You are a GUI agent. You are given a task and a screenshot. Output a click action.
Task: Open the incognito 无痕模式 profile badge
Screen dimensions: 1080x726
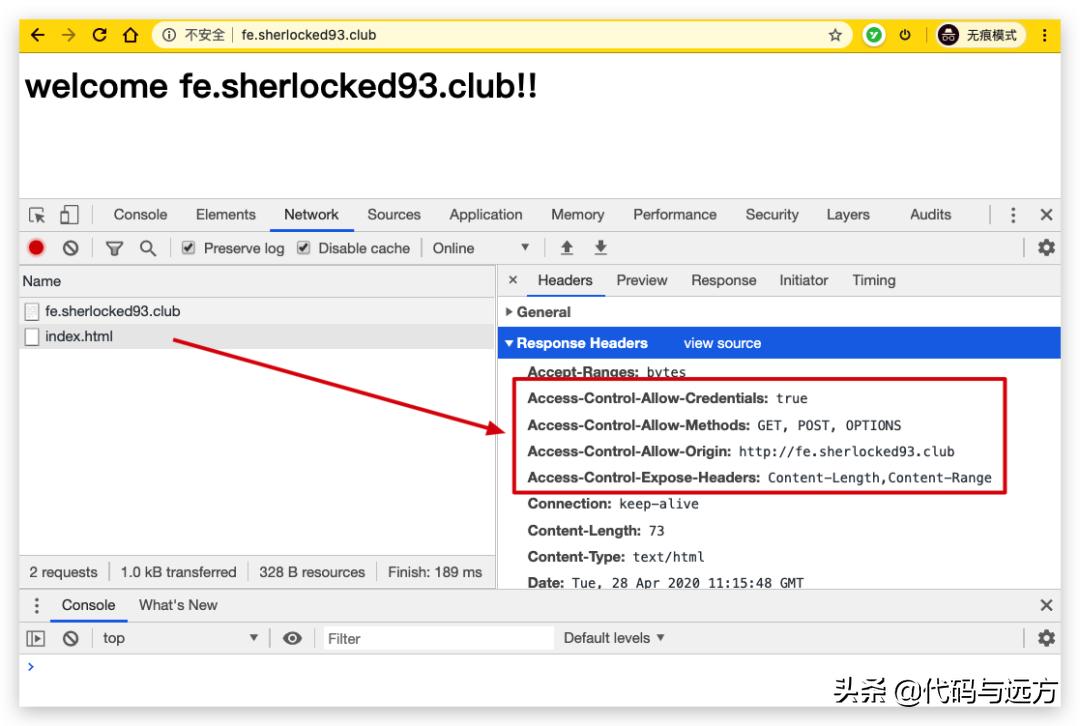pos(981,35)
